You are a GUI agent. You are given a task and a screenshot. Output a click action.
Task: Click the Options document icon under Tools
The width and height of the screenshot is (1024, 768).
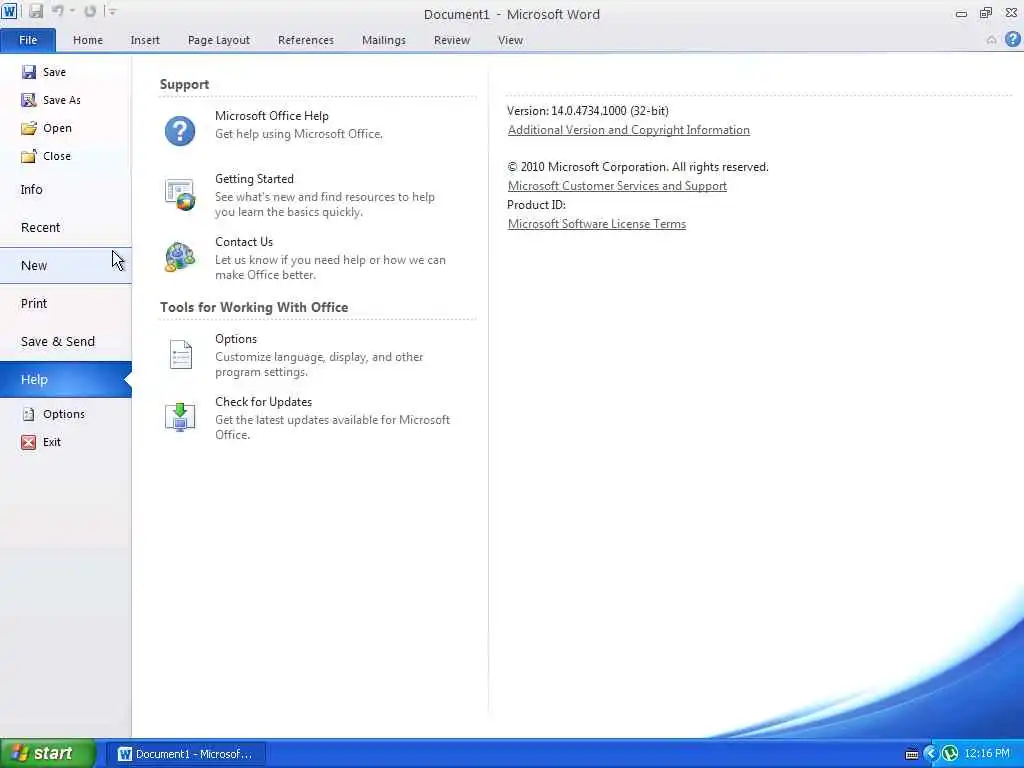coord(180,355)
